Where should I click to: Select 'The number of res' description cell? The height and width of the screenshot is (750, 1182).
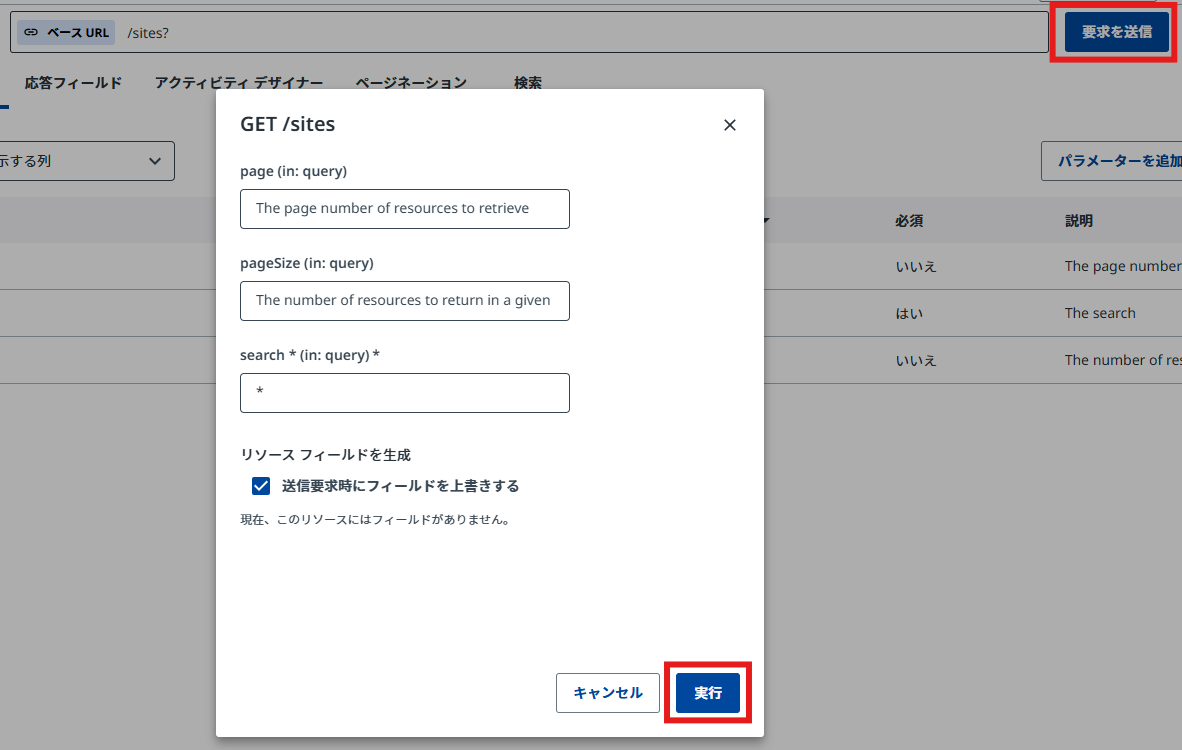[1123, 360]
